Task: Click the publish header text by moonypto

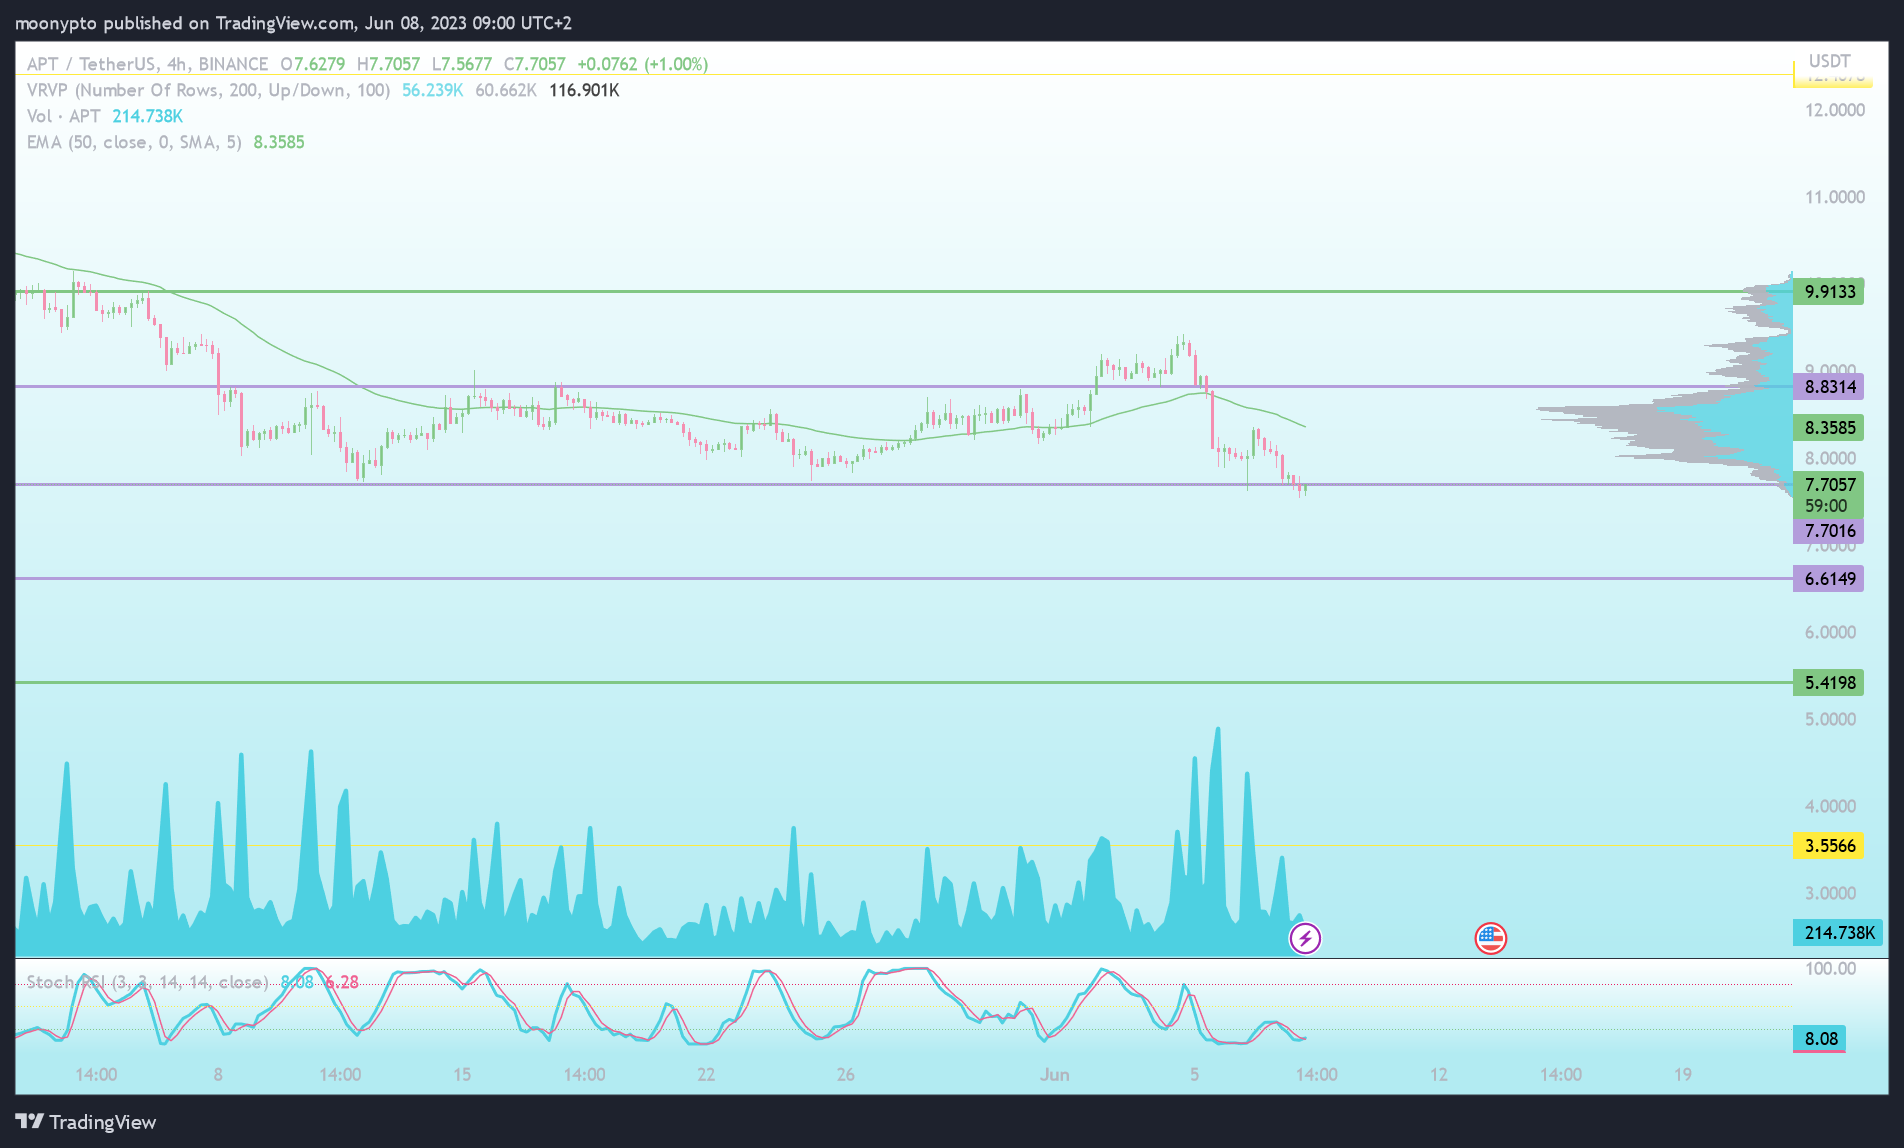Action: pyautogui.click(x=293, y=23)
